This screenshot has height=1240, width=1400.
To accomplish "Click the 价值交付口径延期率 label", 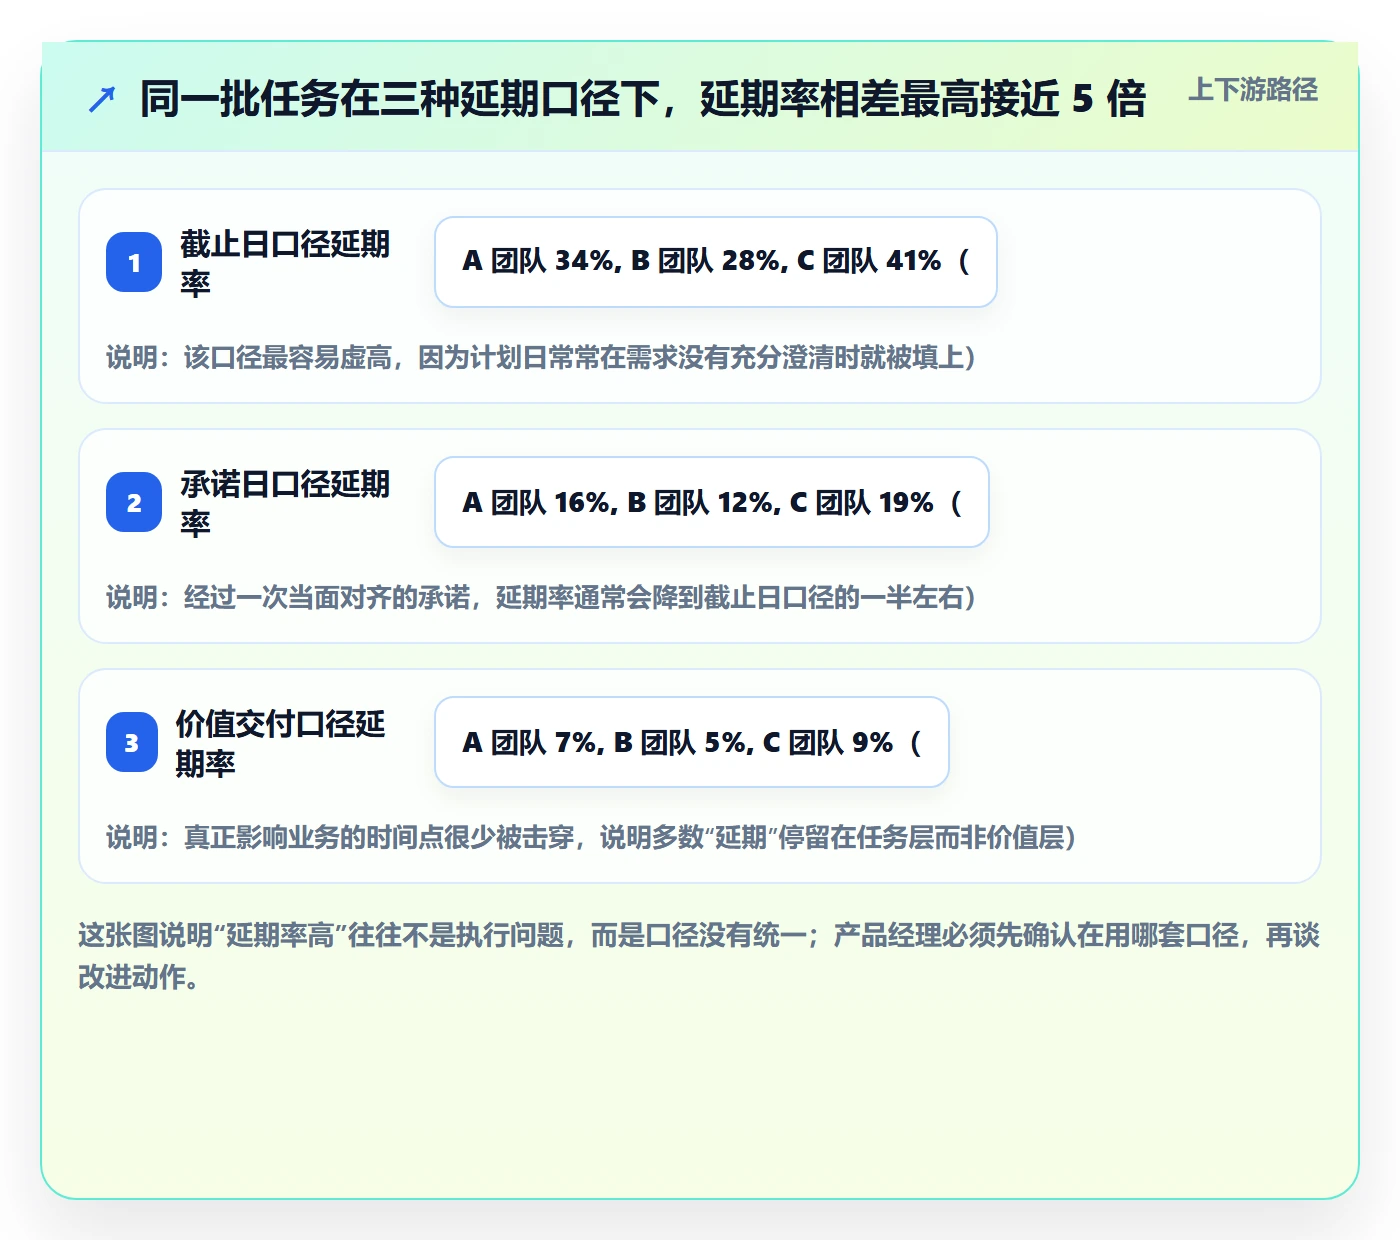I will 281,743.
